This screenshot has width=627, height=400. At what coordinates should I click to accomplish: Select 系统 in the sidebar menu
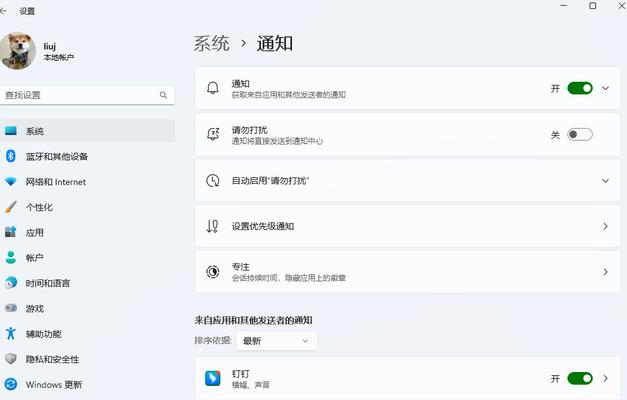pyautogui.click(x=87, y=131)
